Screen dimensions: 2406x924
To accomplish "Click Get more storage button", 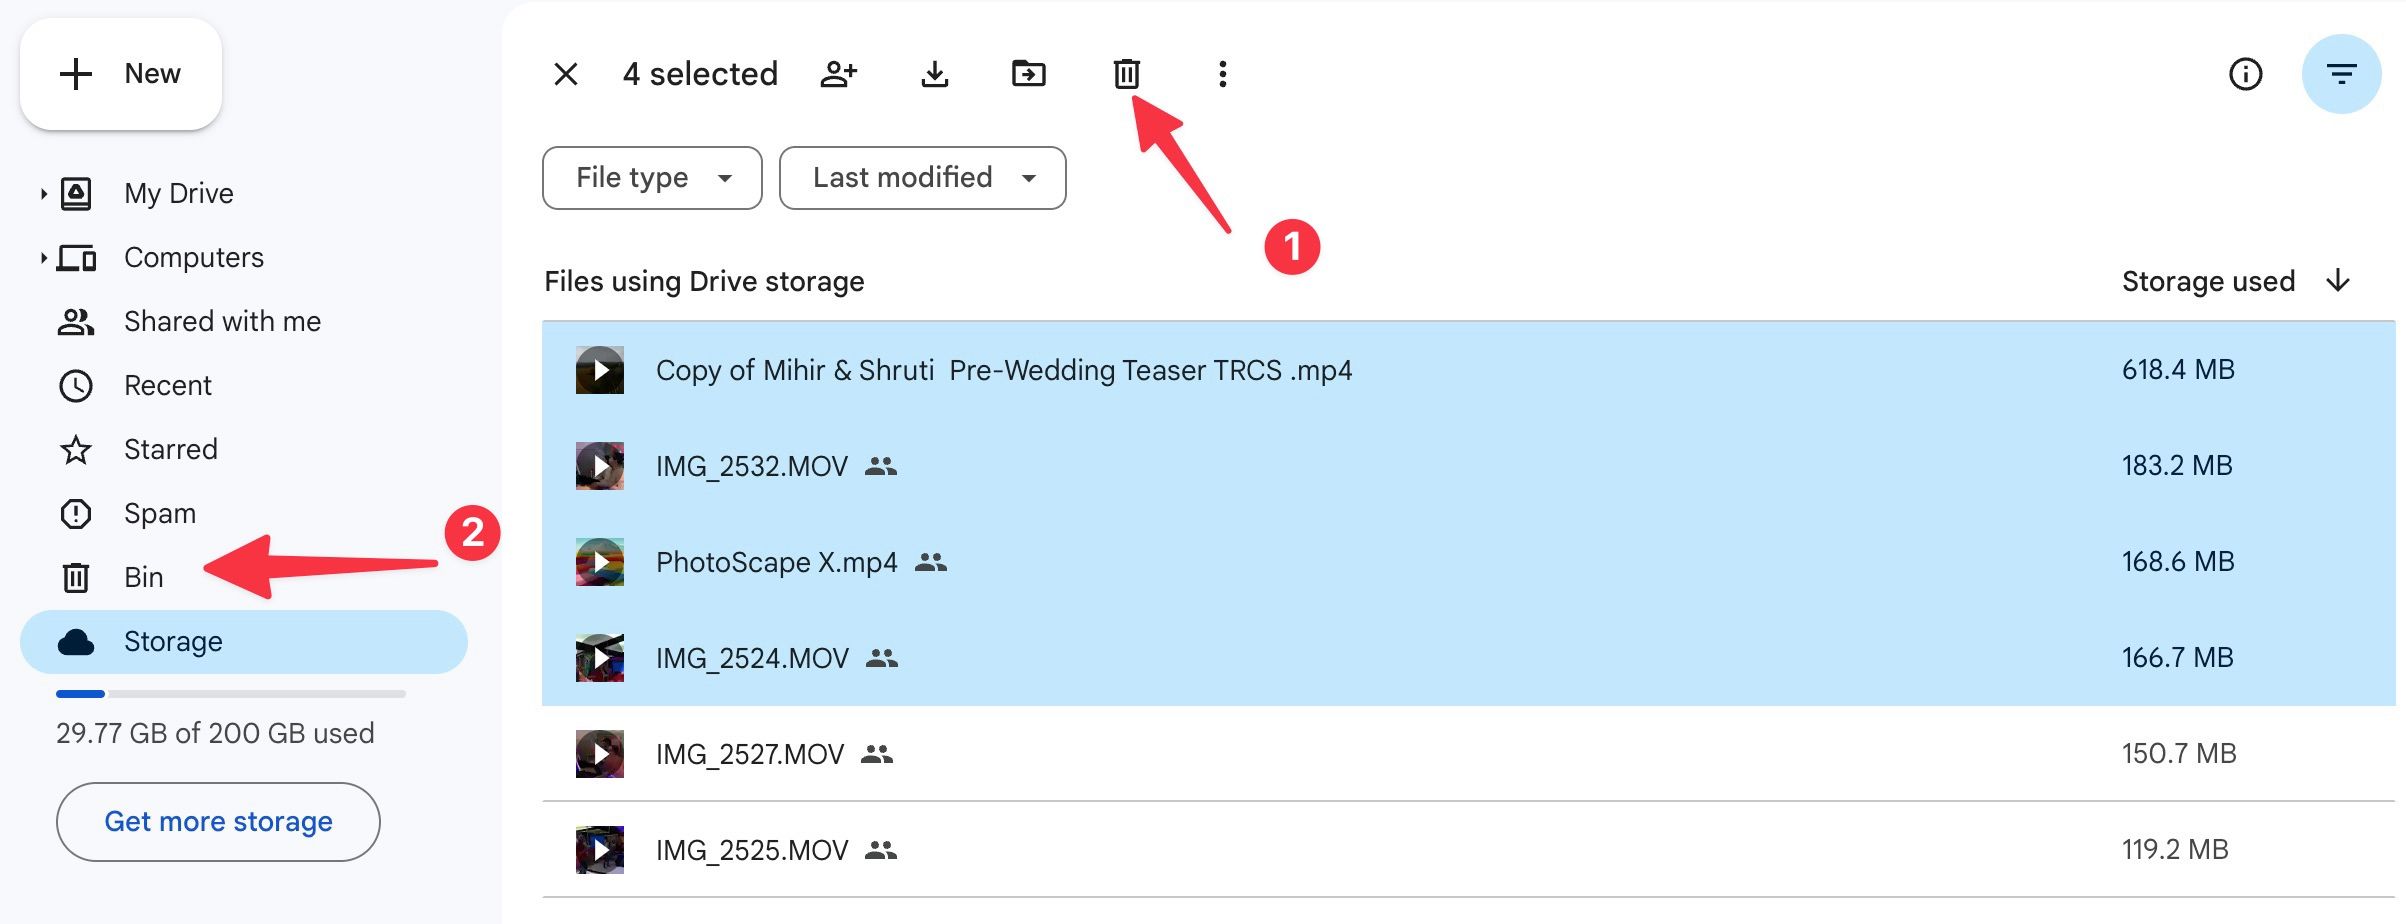I will (218, 822).
